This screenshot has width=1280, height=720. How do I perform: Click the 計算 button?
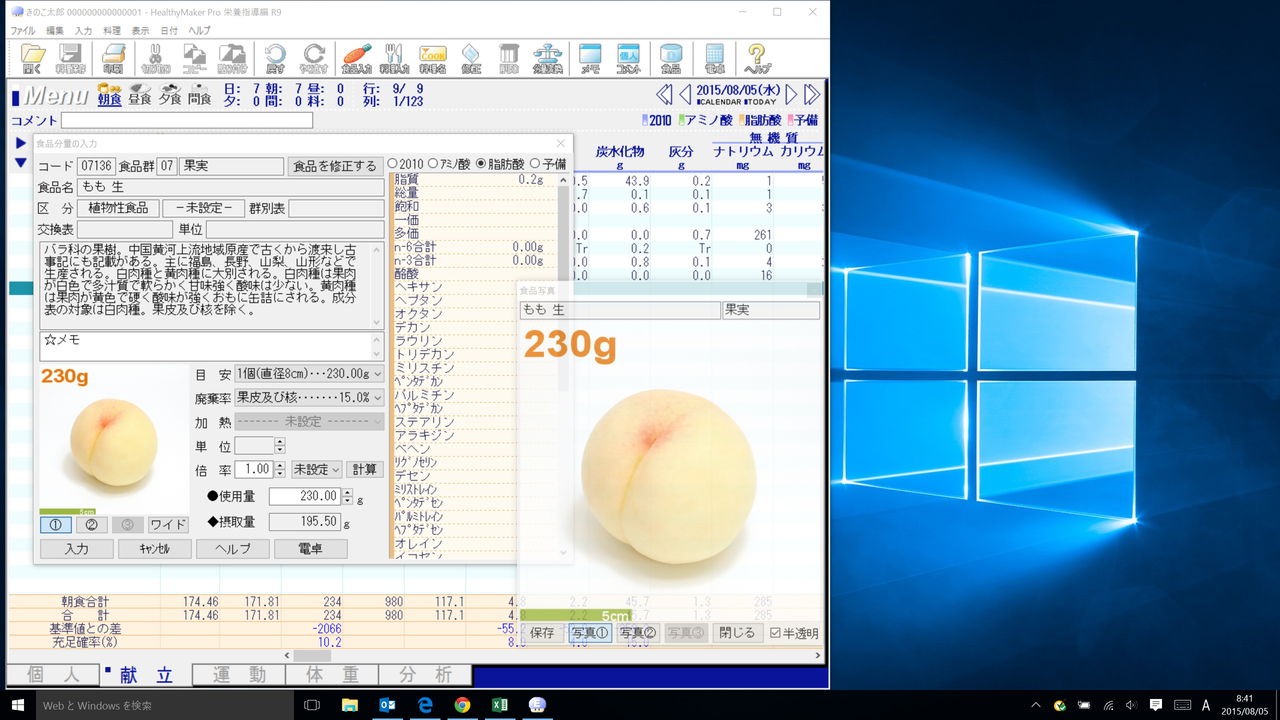365,470
